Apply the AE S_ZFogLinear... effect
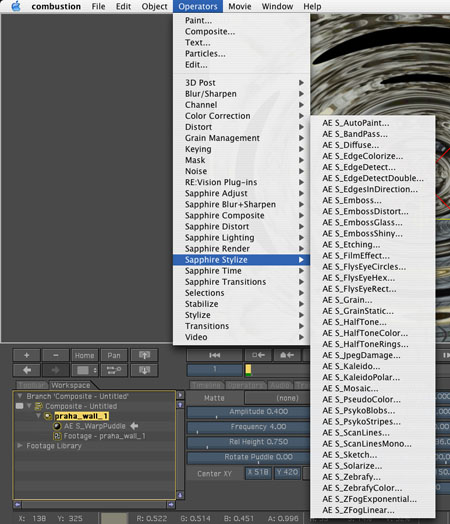Viewport: 450px width, 524px height. [372, 510]
